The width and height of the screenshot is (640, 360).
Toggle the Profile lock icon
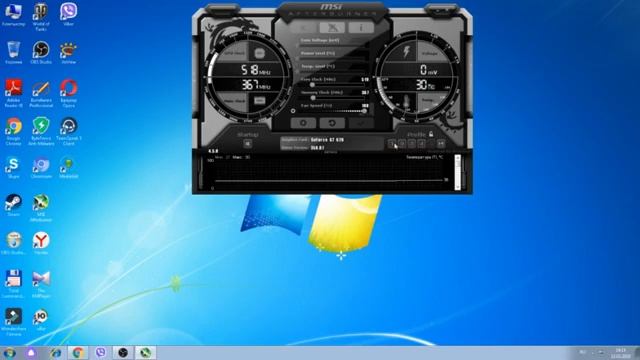[431, 134]
